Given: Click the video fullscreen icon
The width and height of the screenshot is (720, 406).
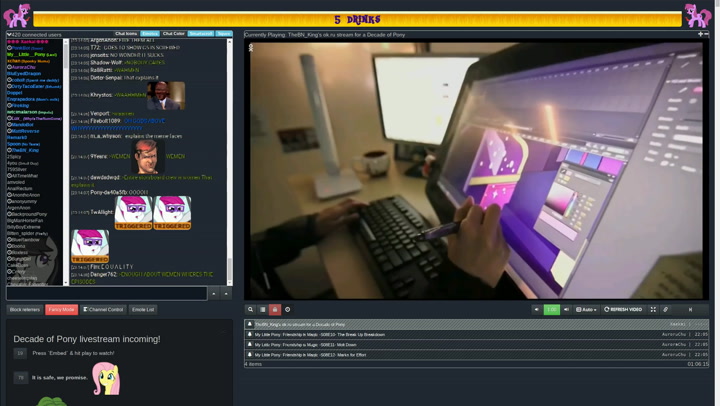Looking at the screenshot, I should pos(653,310).
